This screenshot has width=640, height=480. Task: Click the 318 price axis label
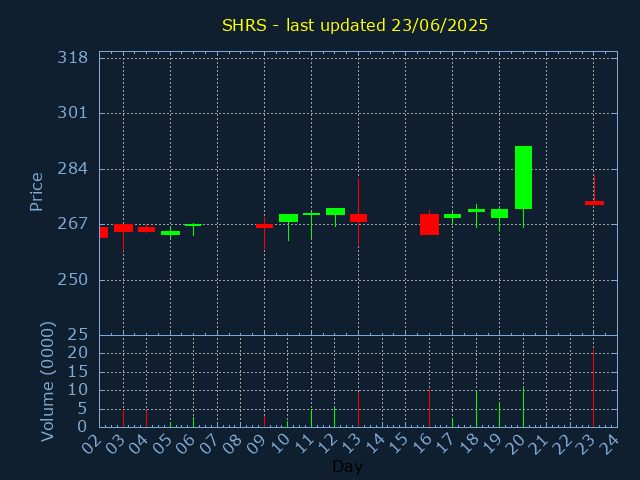click(73, 58)
